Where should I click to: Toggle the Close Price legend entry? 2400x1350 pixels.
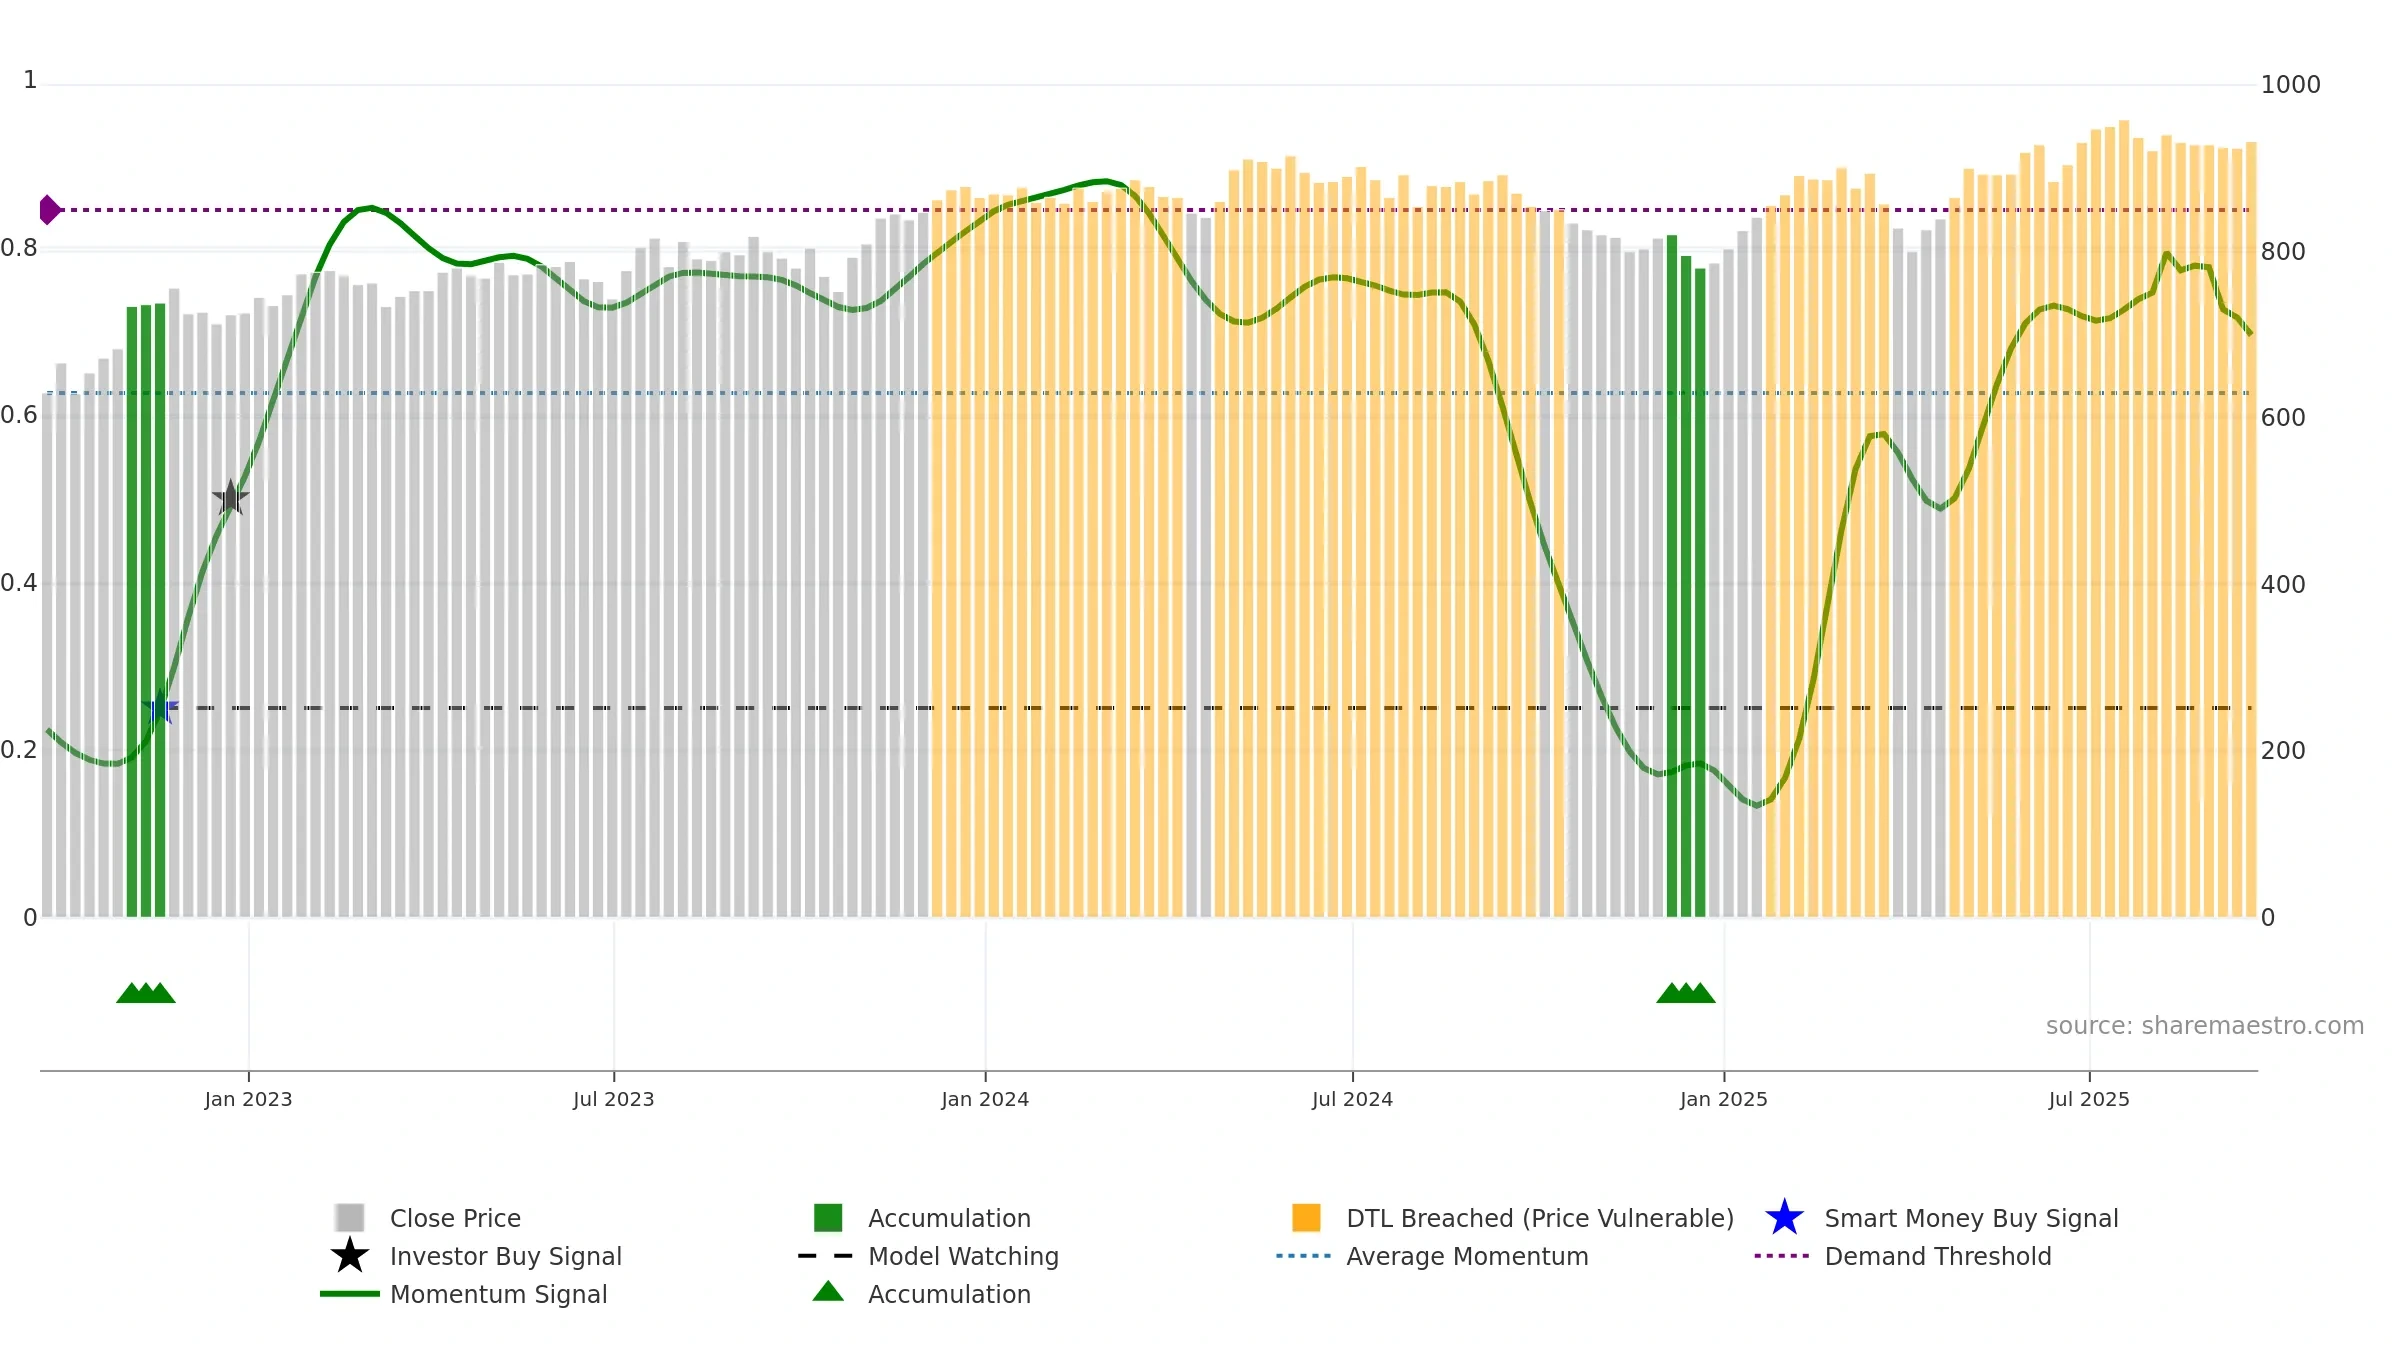(455, 1218)
